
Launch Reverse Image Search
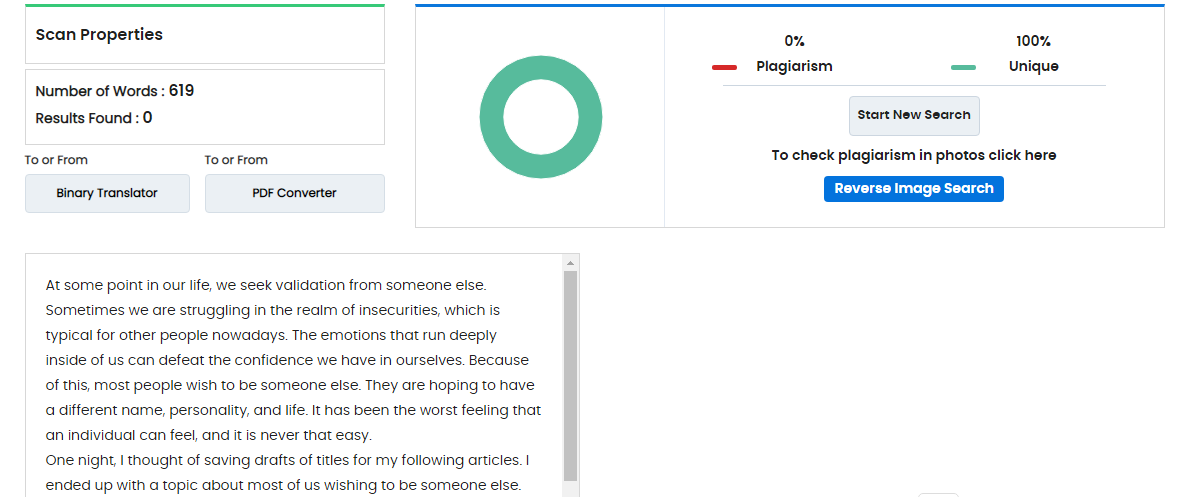914,189
